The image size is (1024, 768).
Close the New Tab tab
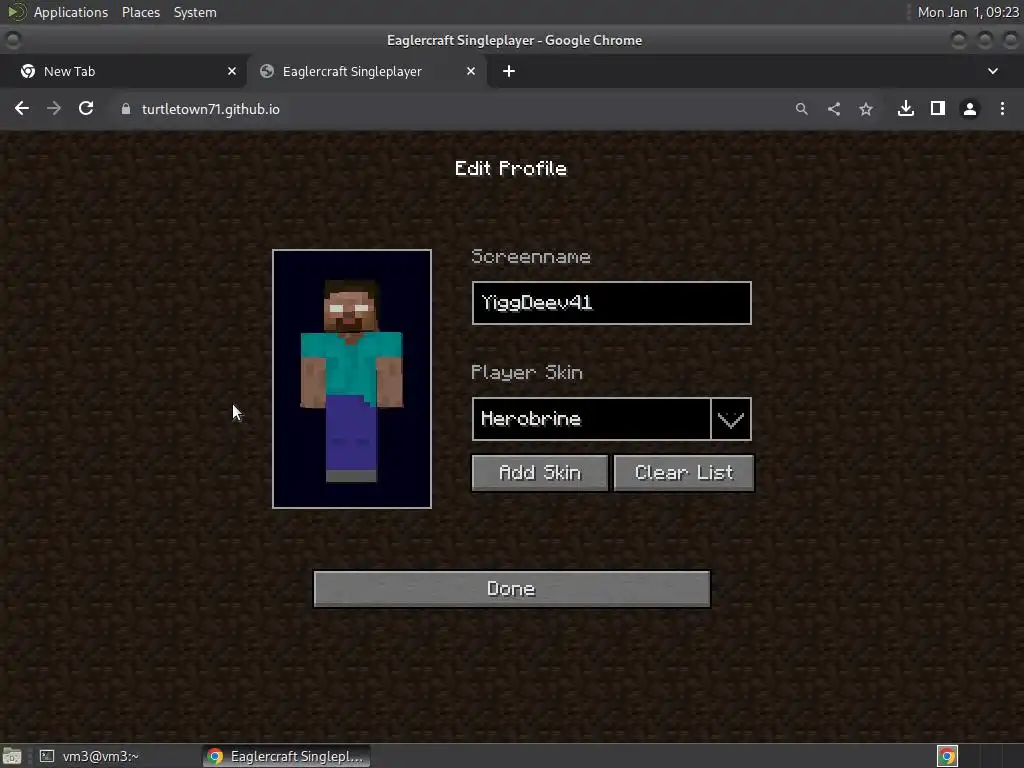232,71
